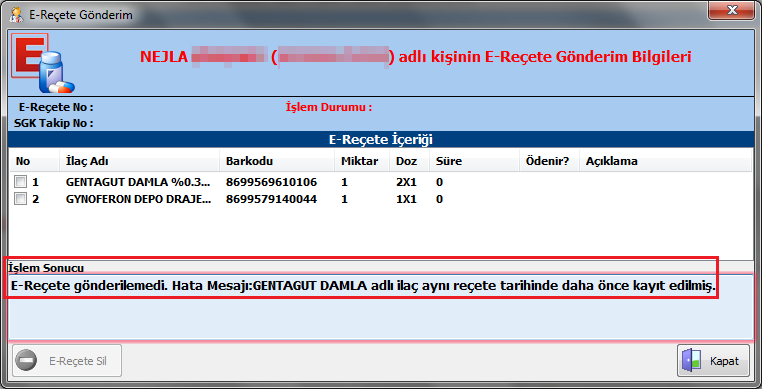The image size is (762, 390).
Task: Close the E-Reçete Gönderim window
Action: [730, 10]
